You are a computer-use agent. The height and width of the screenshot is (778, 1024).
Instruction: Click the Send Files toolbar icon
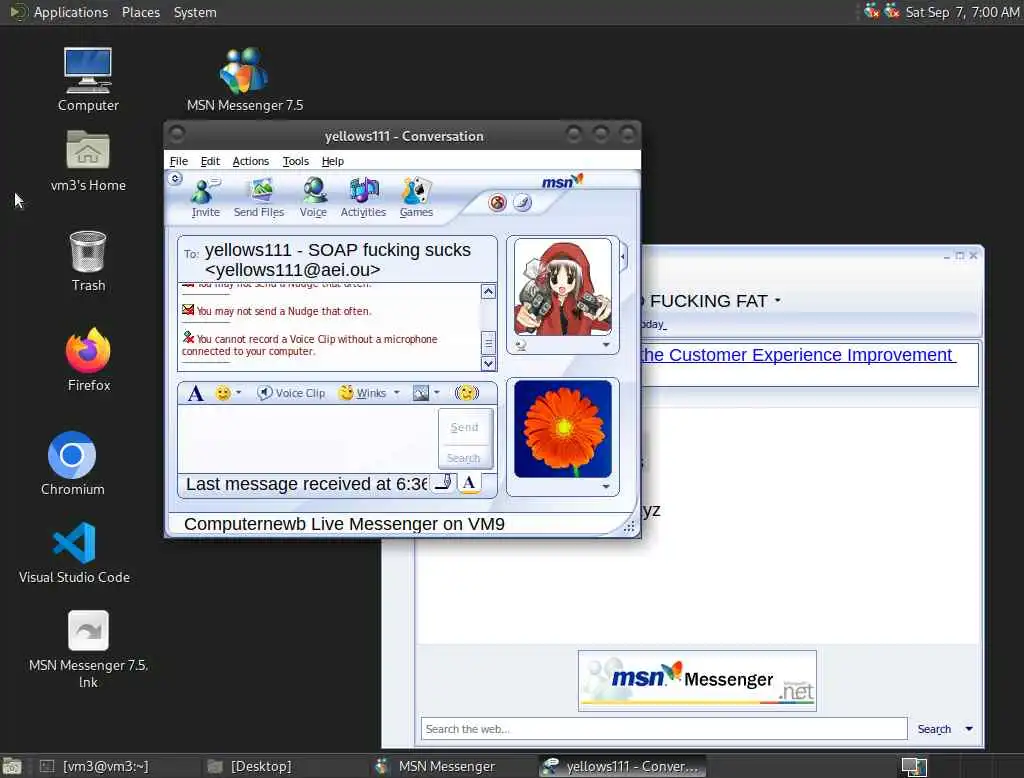259,198
